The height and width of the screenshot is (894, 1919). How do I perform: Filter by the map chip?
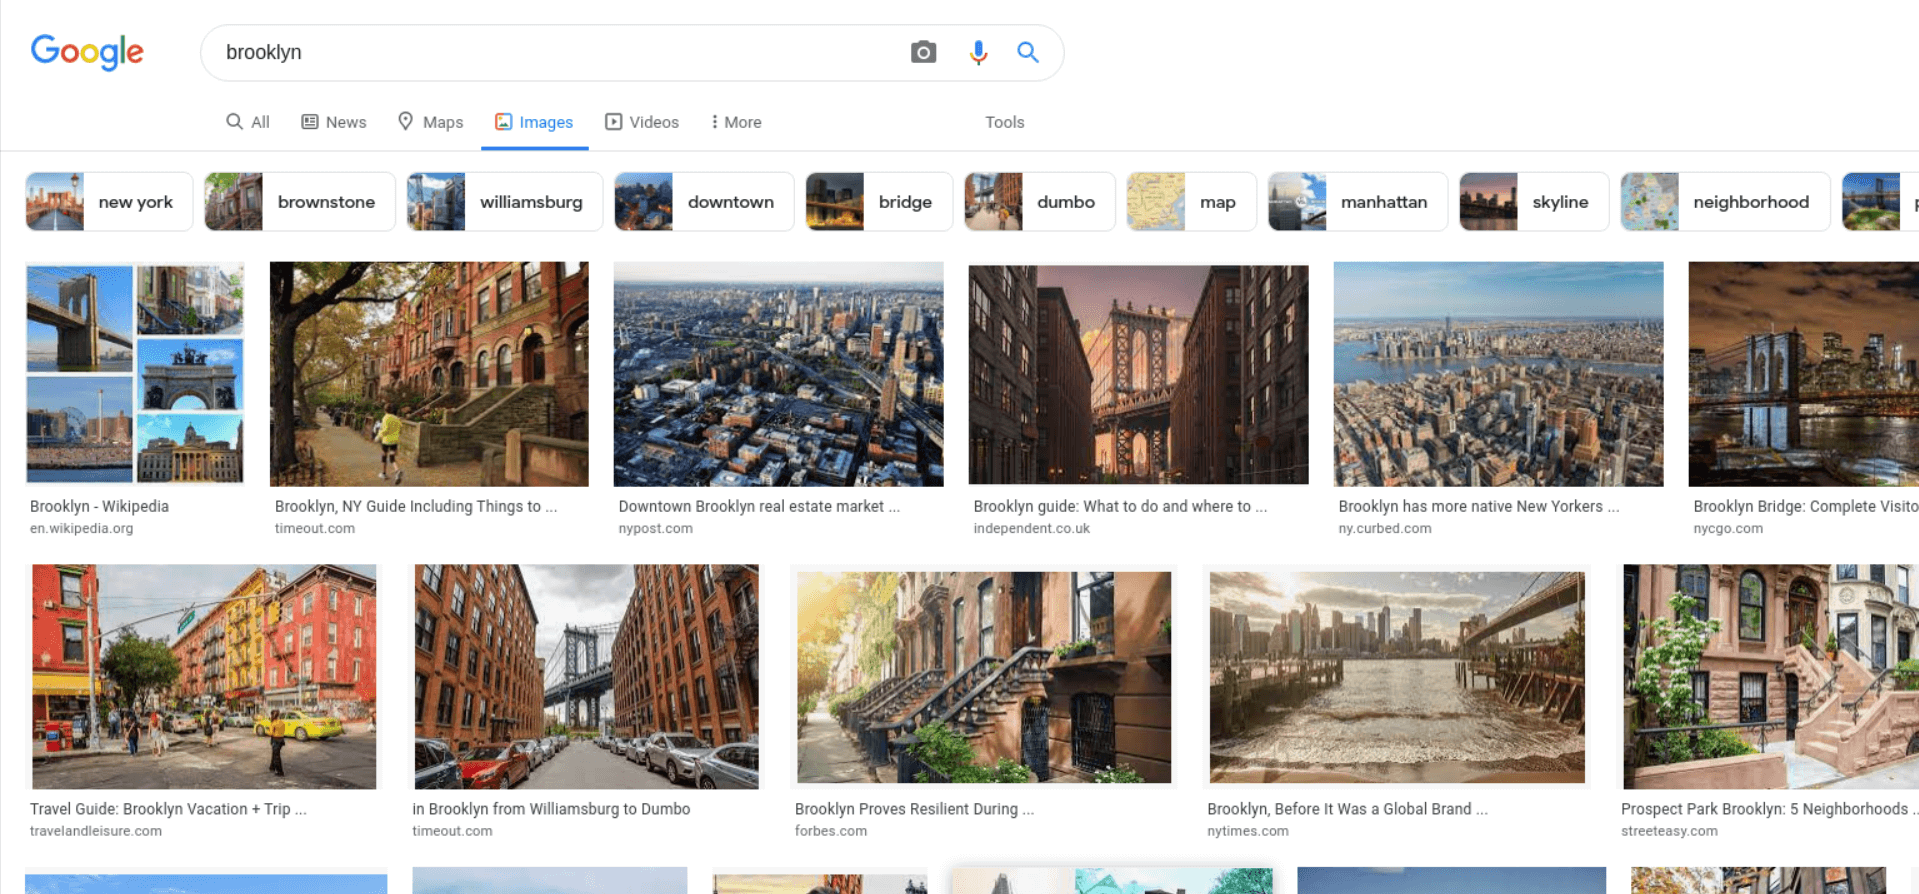(x=1192, y=201)
